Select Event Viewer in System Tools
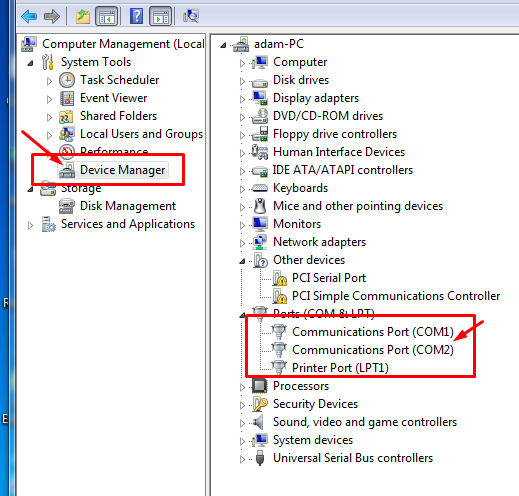The width and height of the screenshot is (519, 496). [113, 98]
